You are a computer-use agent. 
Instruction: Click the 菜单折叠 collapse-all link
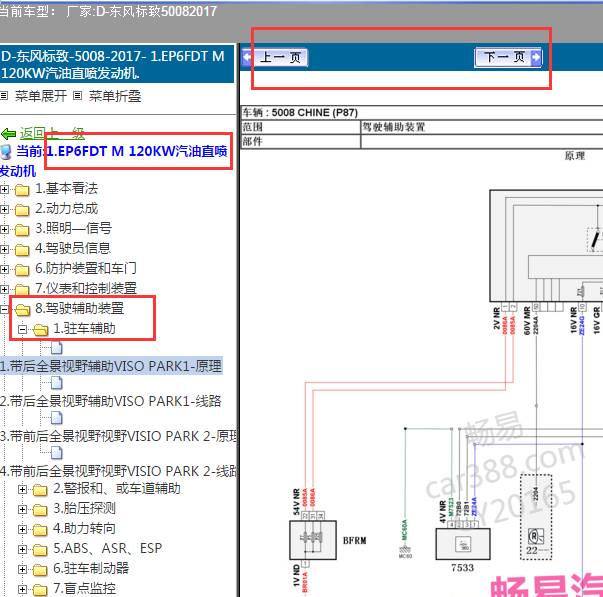(x=115, y=96)
